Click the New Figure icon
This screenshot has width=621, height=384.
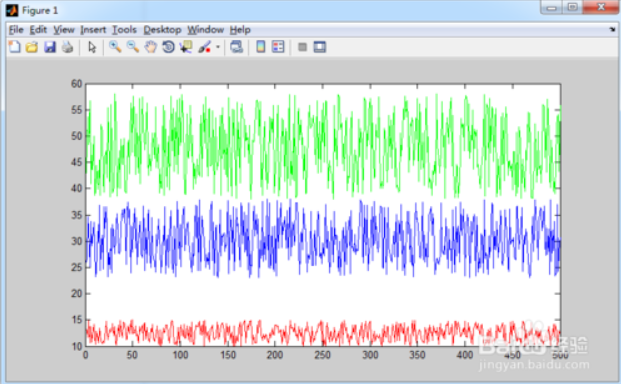click(15, 47)
